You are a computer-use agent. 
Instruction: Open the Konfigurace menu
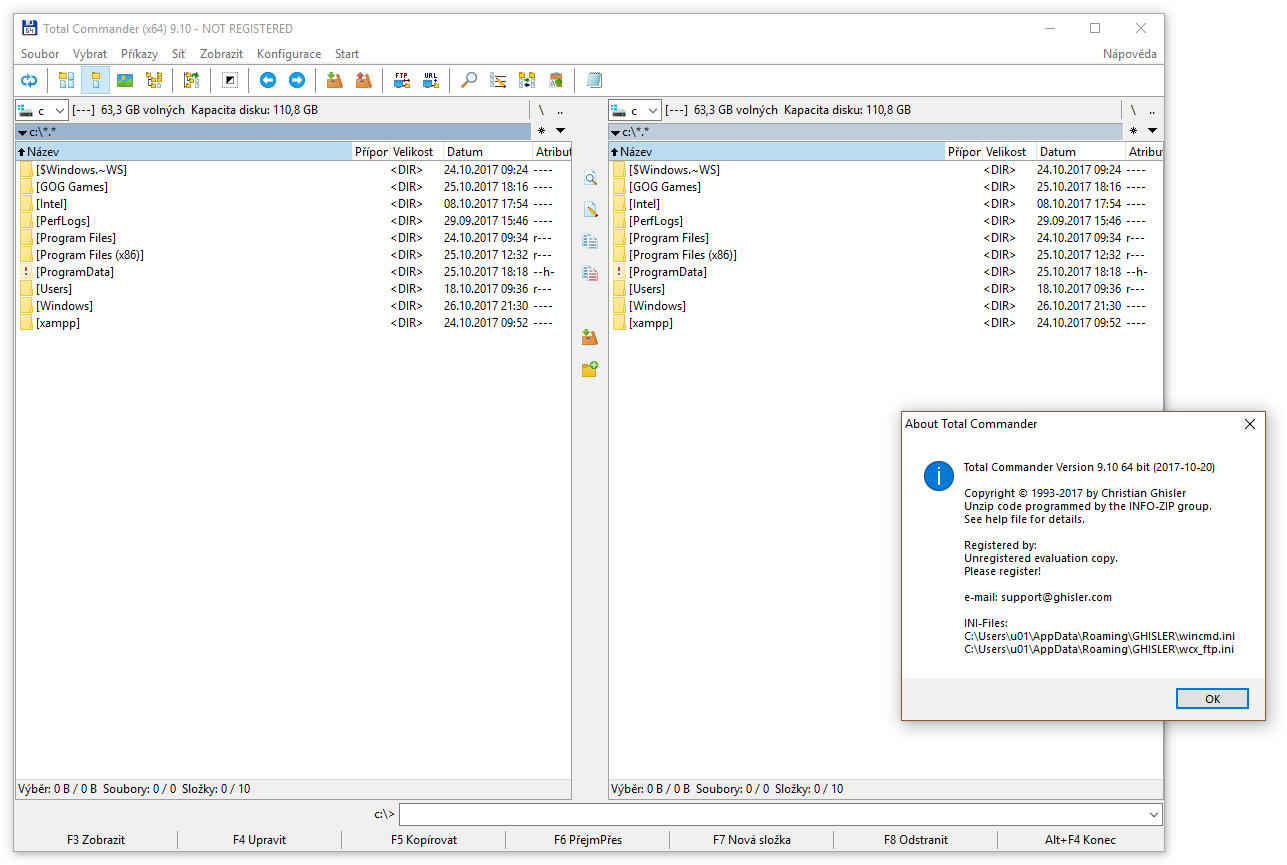coord(289,54)
